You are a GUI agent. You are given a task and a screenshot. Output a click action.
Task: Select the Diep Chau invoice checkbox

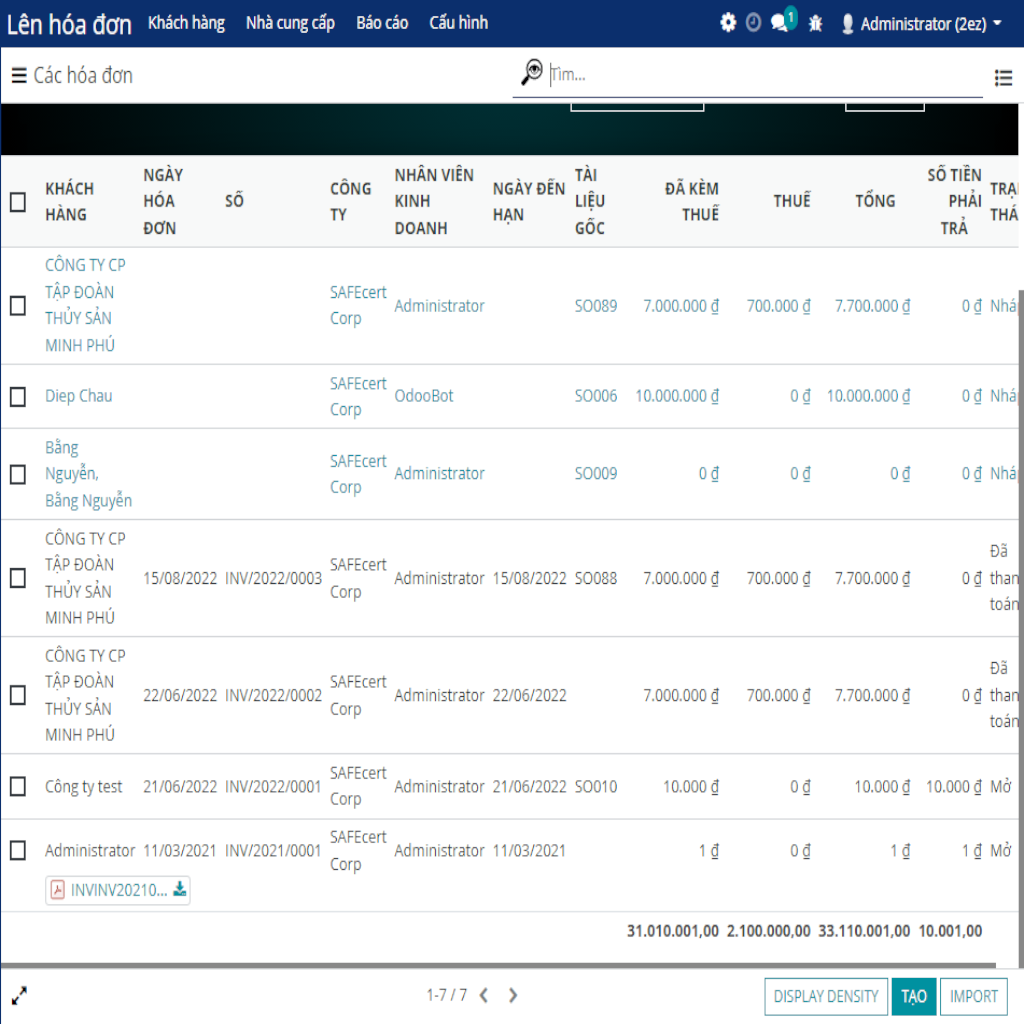(x=18, y=397)
